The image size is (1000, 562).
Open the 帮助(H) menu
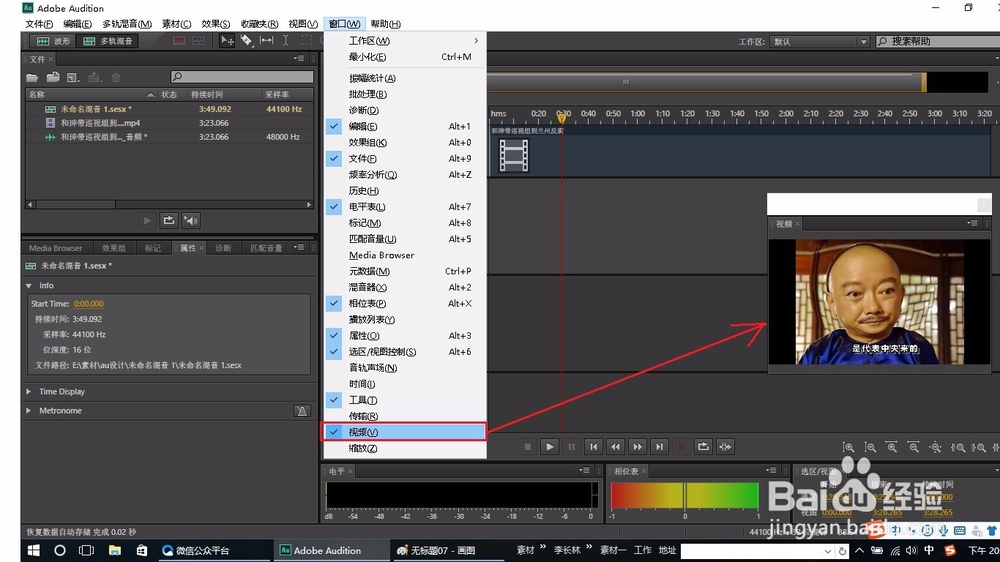(x=386, y=24)
